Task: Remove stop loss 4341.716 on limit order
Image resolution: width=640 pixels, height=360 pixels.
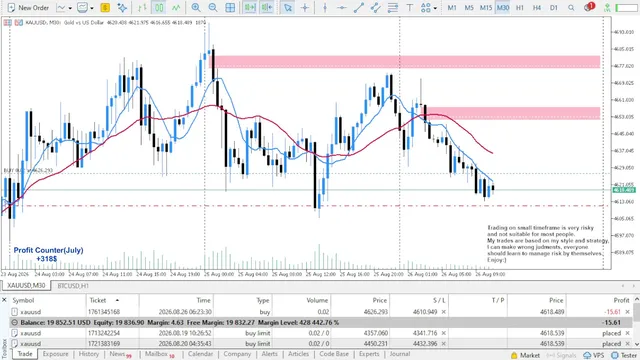Action: [444, 333]
